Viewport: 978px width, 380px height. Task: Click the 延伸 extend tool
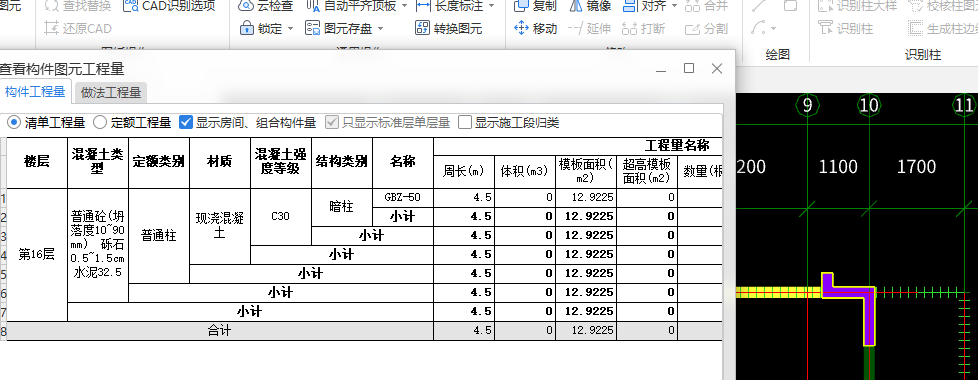590,29
